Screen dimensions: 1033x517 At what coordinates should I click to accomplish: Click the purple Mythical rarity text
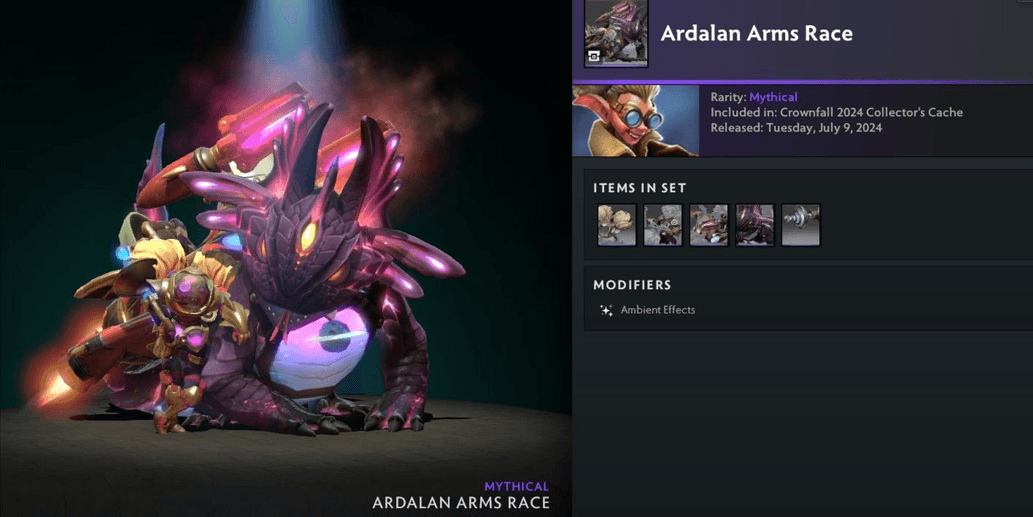click(x=773, y=97)
